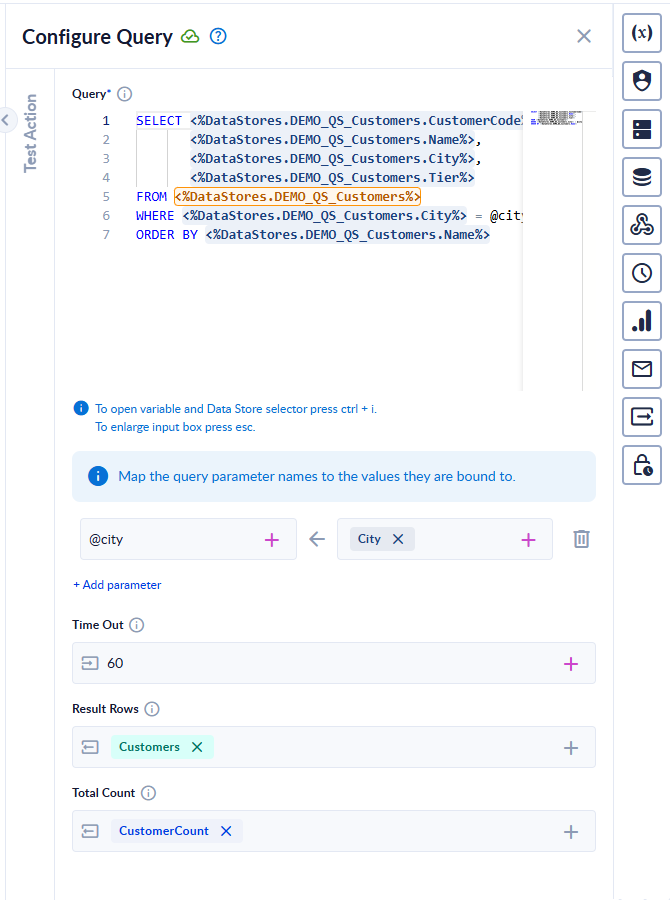Image resolution: width=670 pixels, height=900 pixels.
Task: Remove the CustomerCount variable chip
Action: 226,831
